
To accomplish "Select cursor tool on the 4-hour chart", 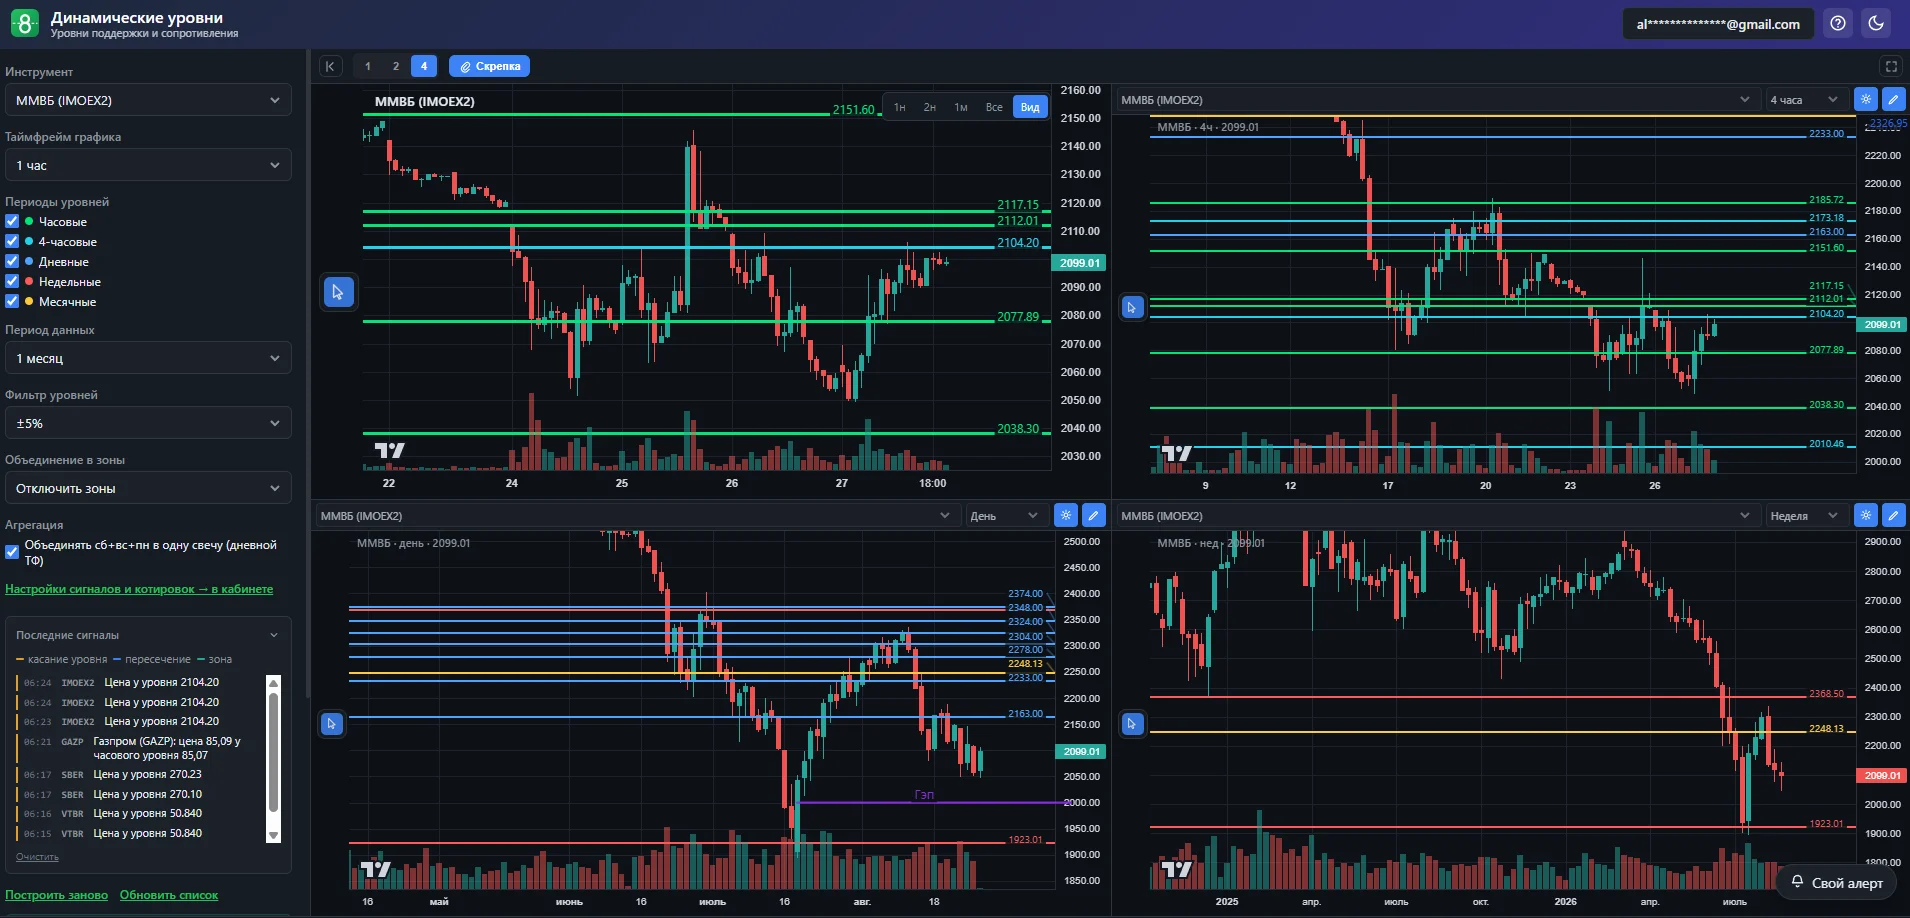I will pos(1132,307).
